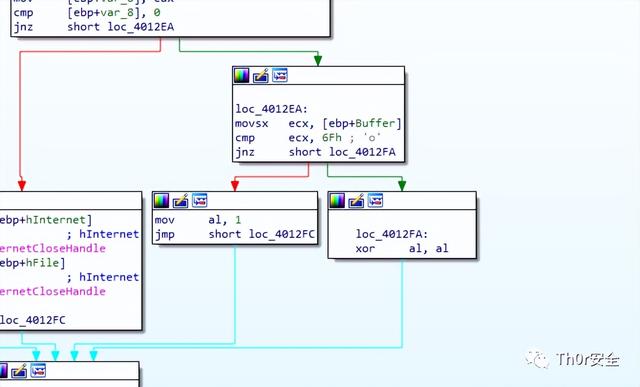Viewport: 640px width, 387px height.
Task: Click edit icon in mov al, 1 node
Action: coord(180,200)
